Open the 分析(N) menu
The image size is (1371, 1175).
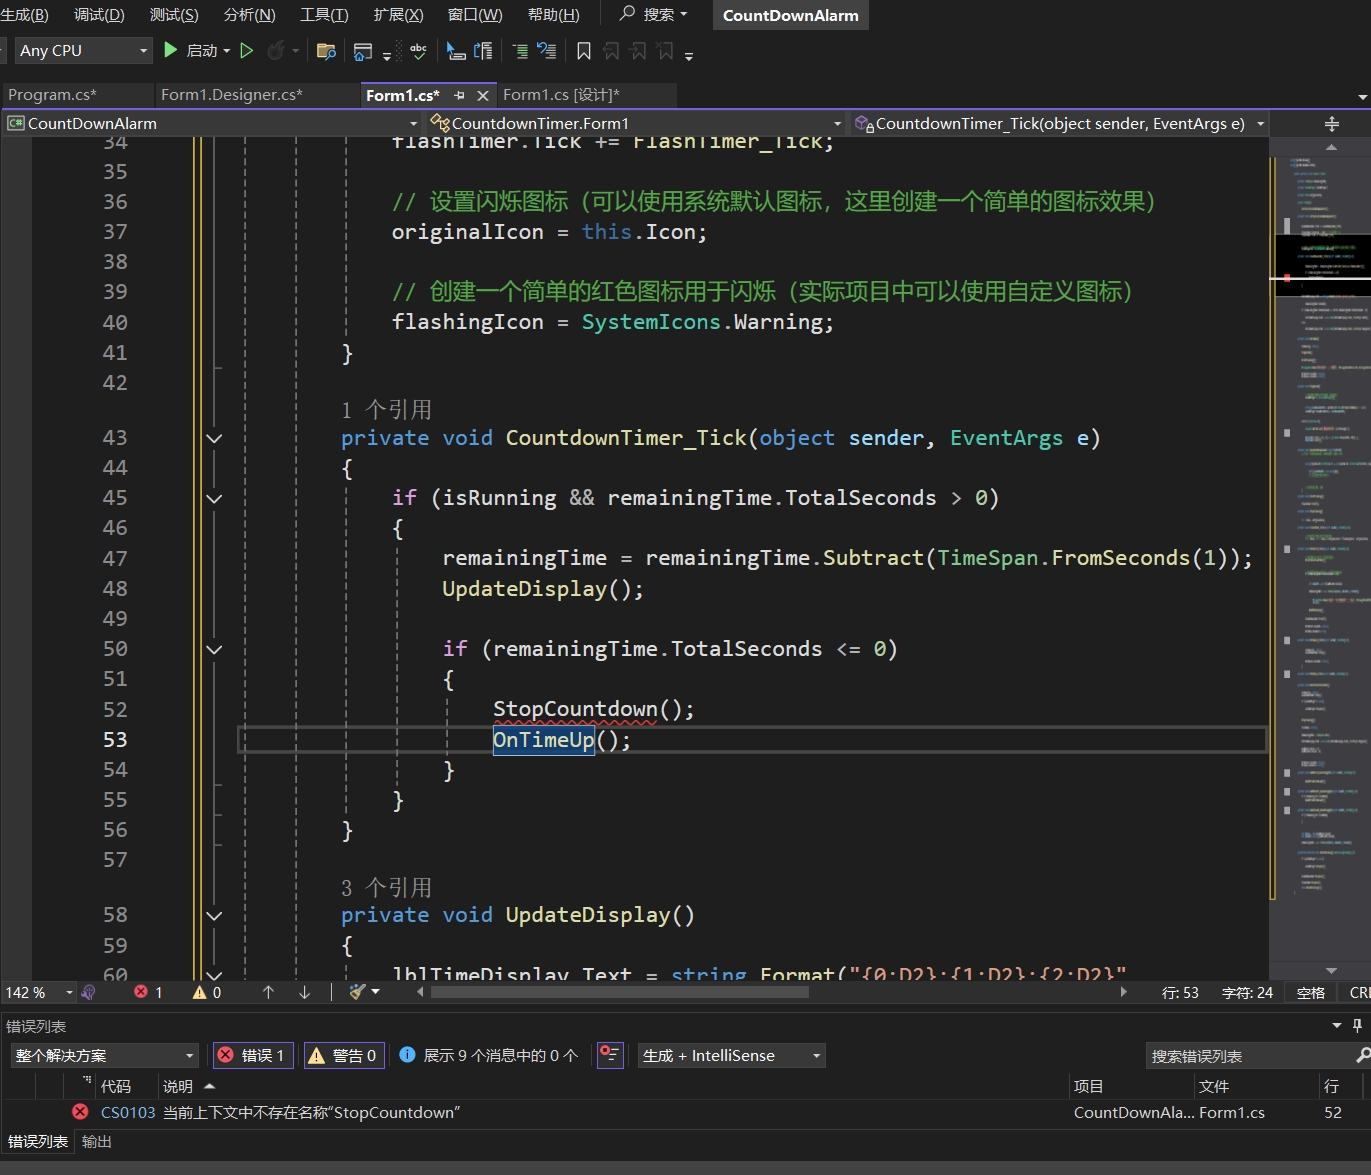click(x=249, y=15)
